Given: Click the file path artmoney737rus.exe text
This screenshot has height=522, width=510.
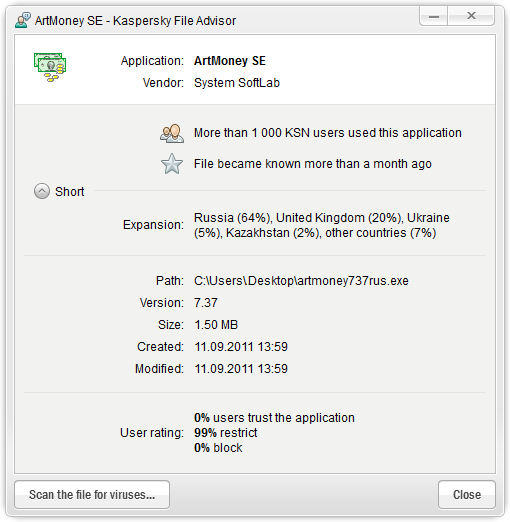Looking at the screenshot, I should pos(301,281).
